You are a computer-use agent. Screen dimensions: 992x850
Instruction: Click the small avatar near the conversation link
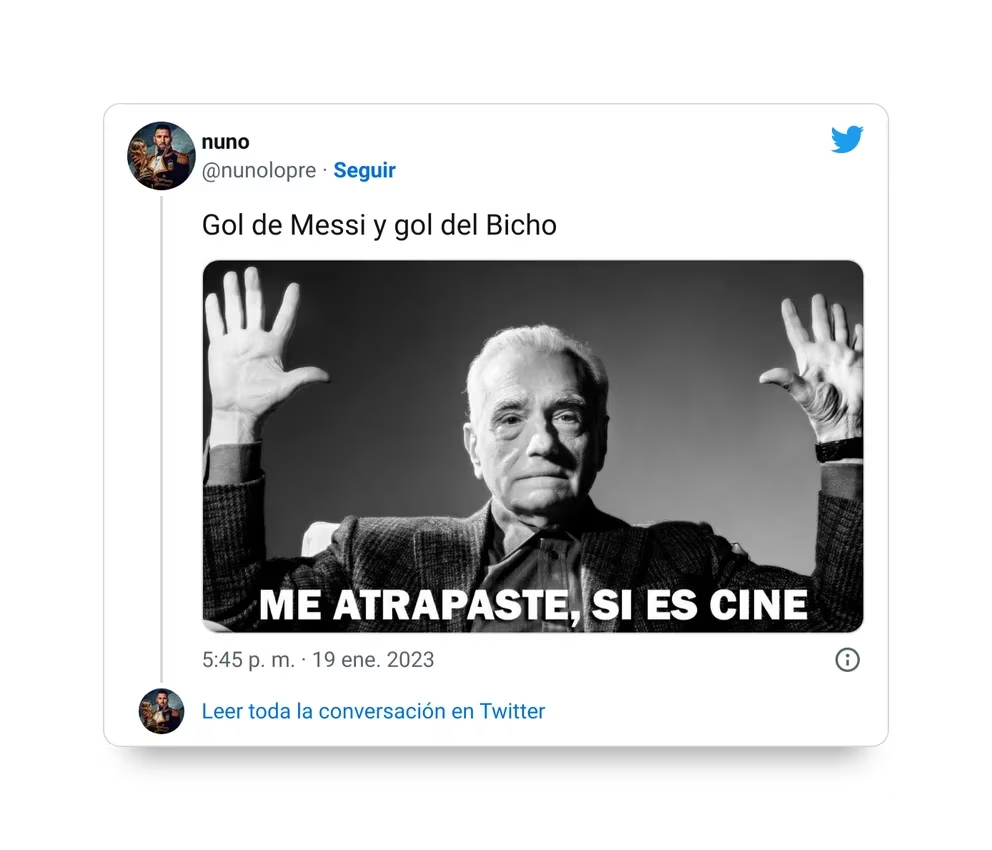point(161,711)
